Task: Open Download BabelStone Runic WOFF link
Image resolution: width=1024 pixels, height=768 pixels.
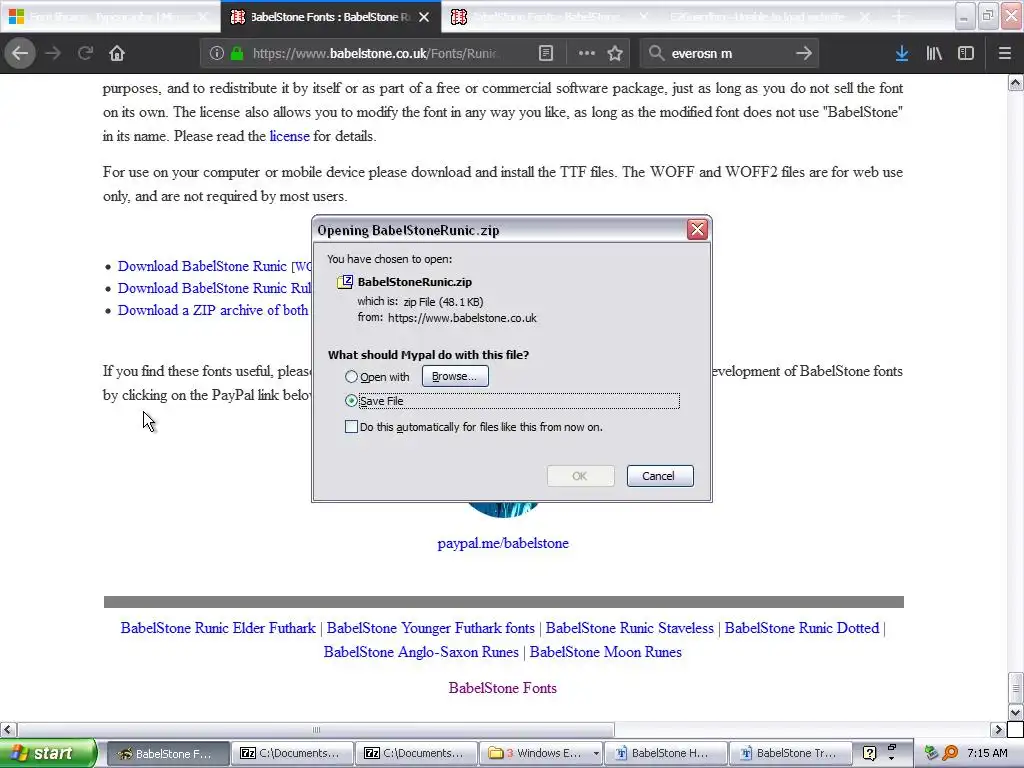Action: coord(215,266)
